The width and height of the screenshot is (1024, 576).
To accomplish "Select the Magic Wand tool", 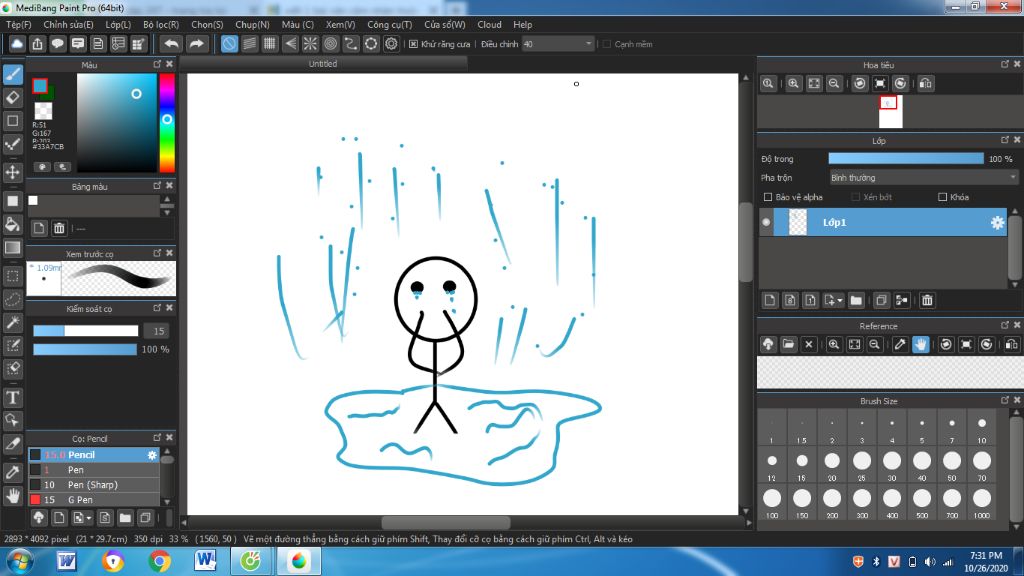I will coord(13,323).
